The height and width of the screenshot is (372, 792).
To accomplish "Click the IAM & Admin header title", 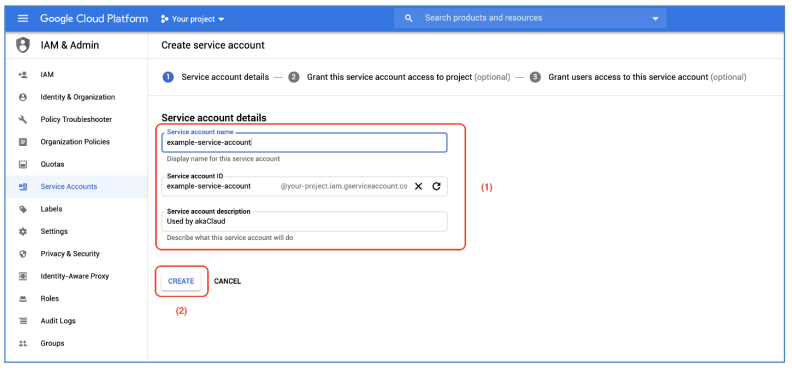I will click(x=70, y=45).
